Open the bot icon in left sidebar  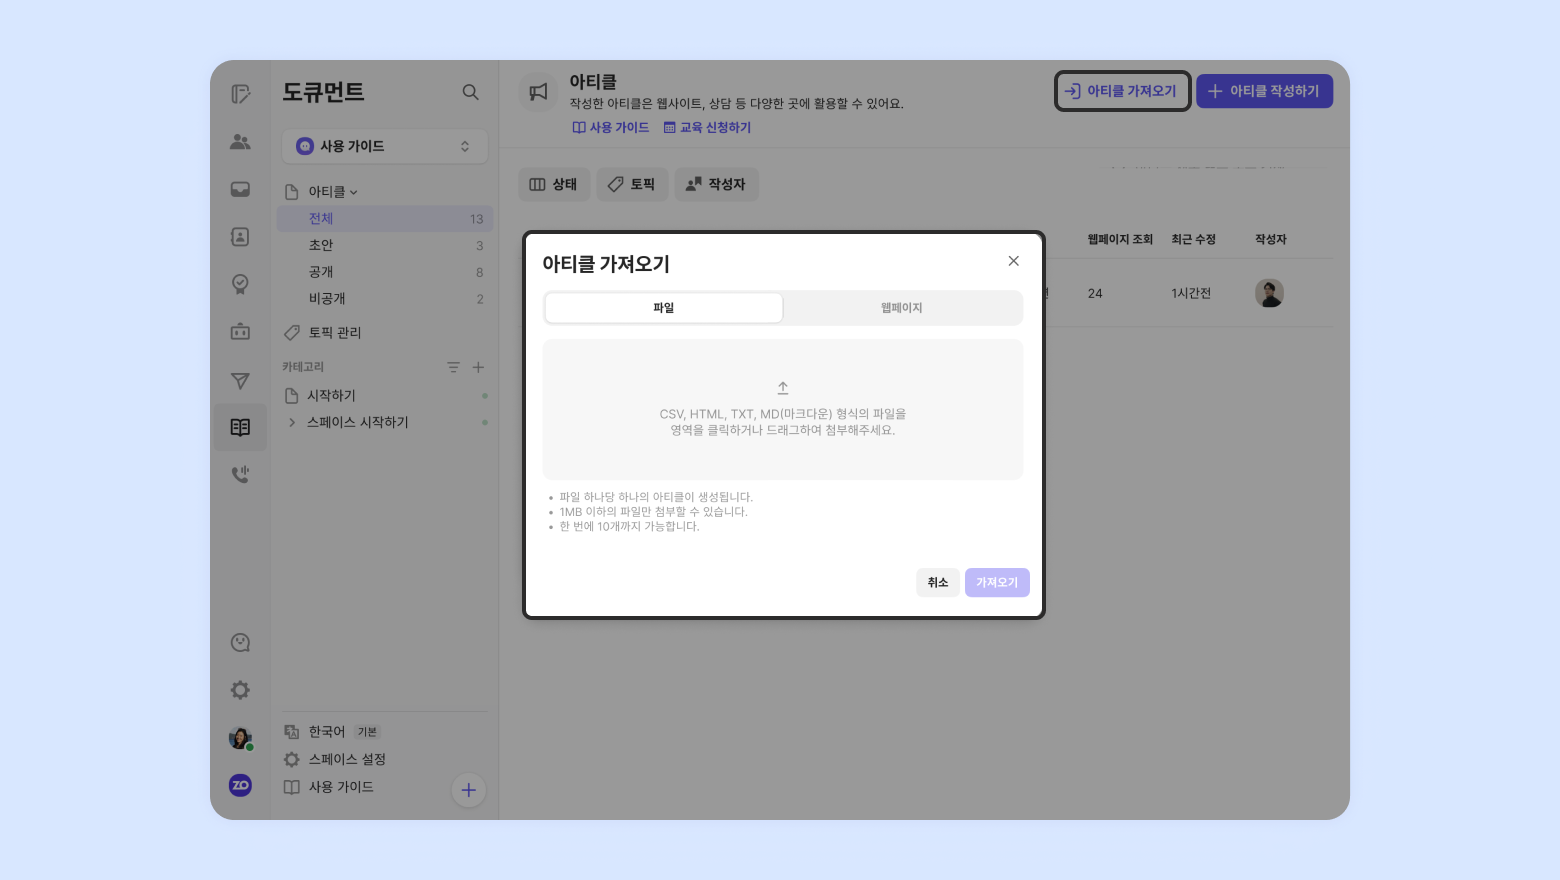[240, 332]
